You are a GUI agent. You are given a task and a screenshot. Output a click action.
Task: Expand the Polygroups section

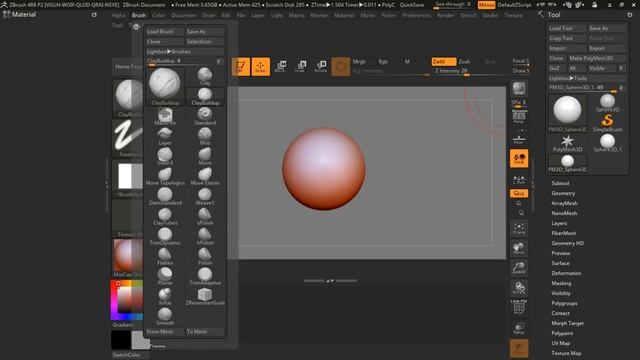click(564, 303)
